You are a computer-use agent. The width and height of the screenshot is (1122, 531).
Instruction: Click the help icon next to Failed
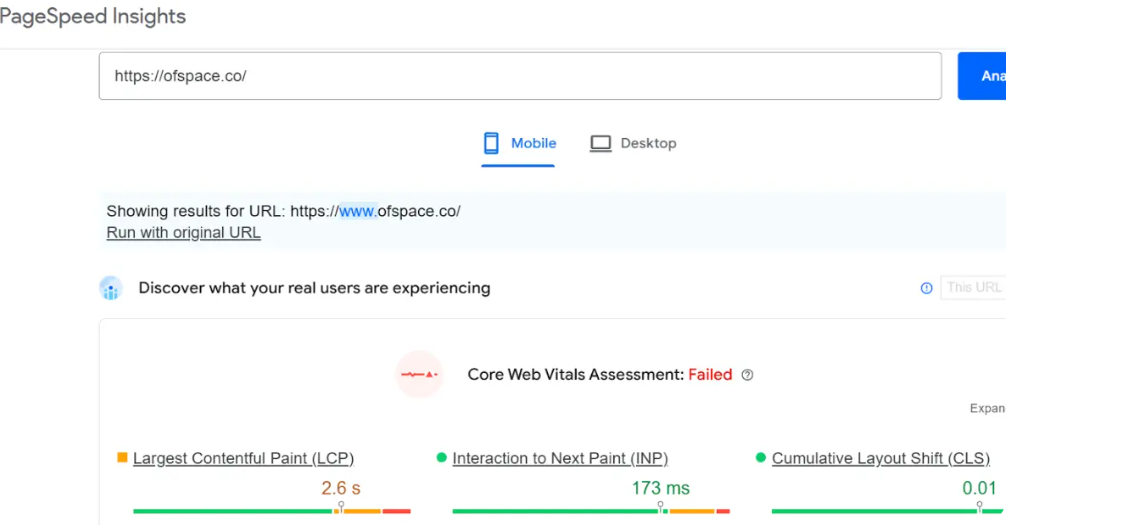point(747,375)
